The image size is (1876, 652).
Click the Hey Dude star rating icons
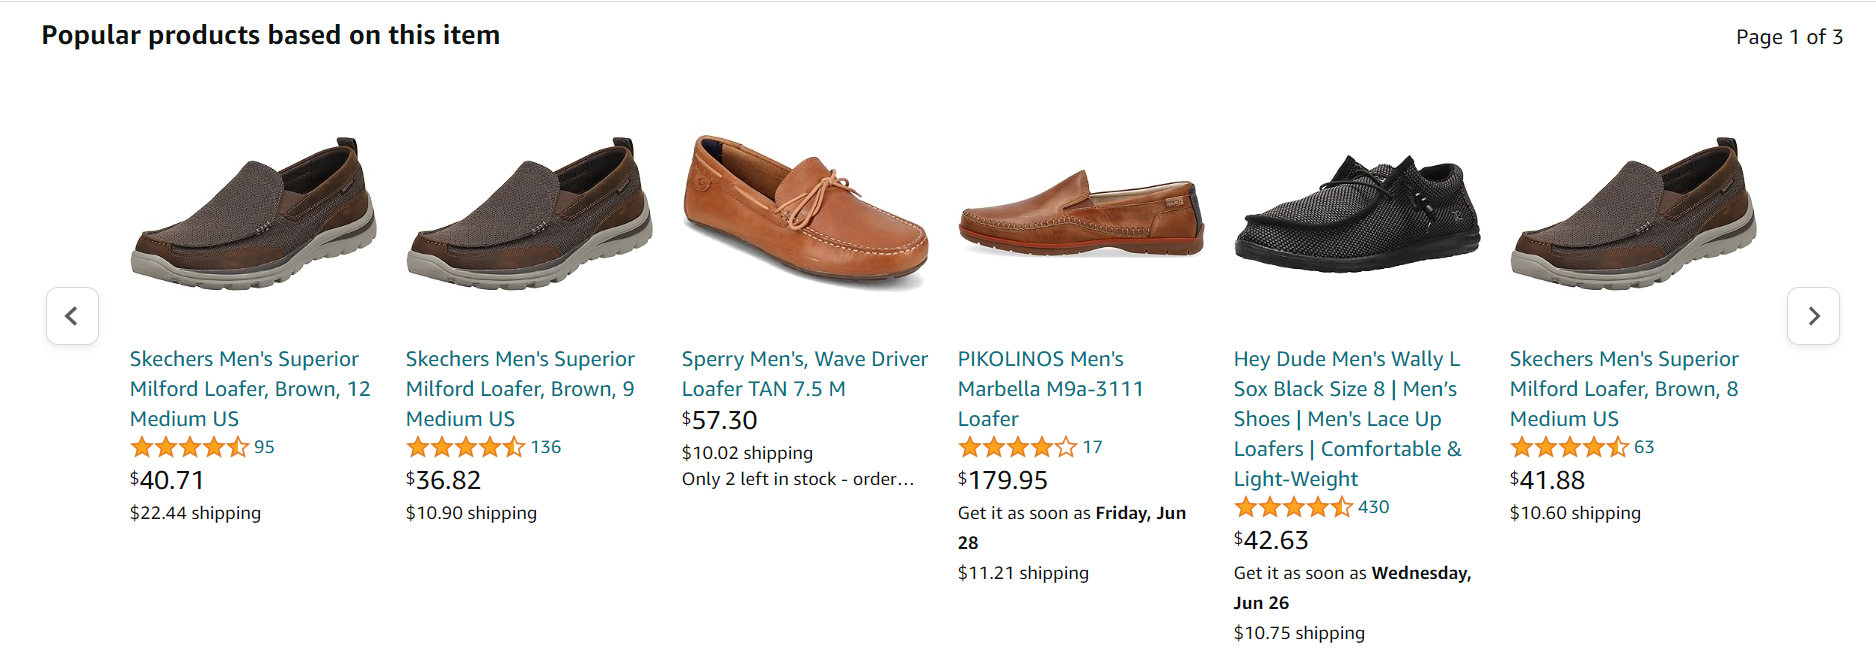coord(1293,507)
